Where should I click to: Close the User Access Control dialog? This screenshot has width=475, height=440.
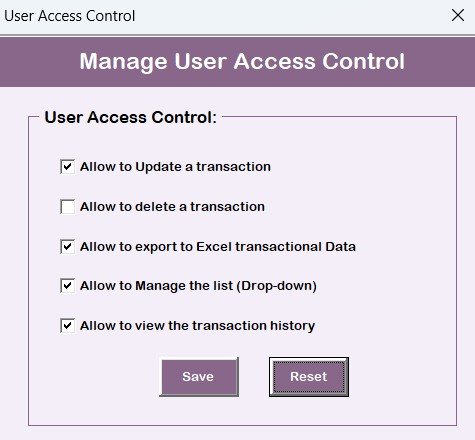coord(458,15)
